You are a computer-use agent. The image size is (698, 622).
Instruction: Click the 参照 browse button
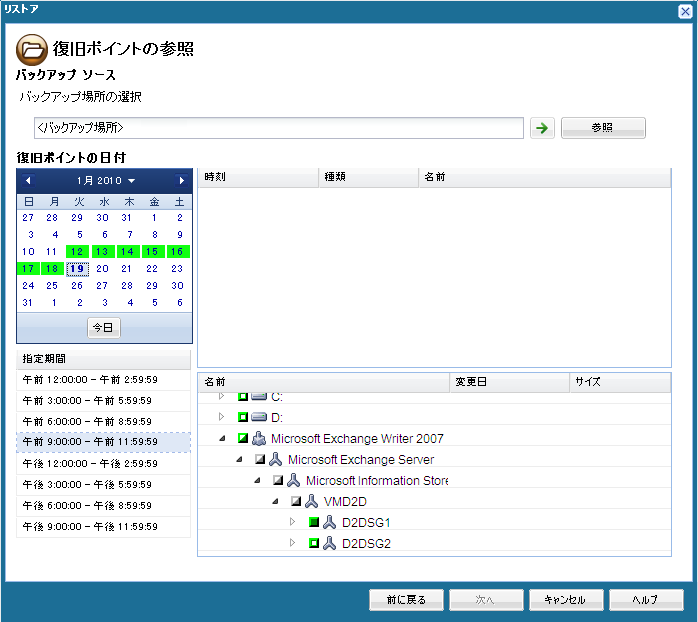tap(603, 128)
